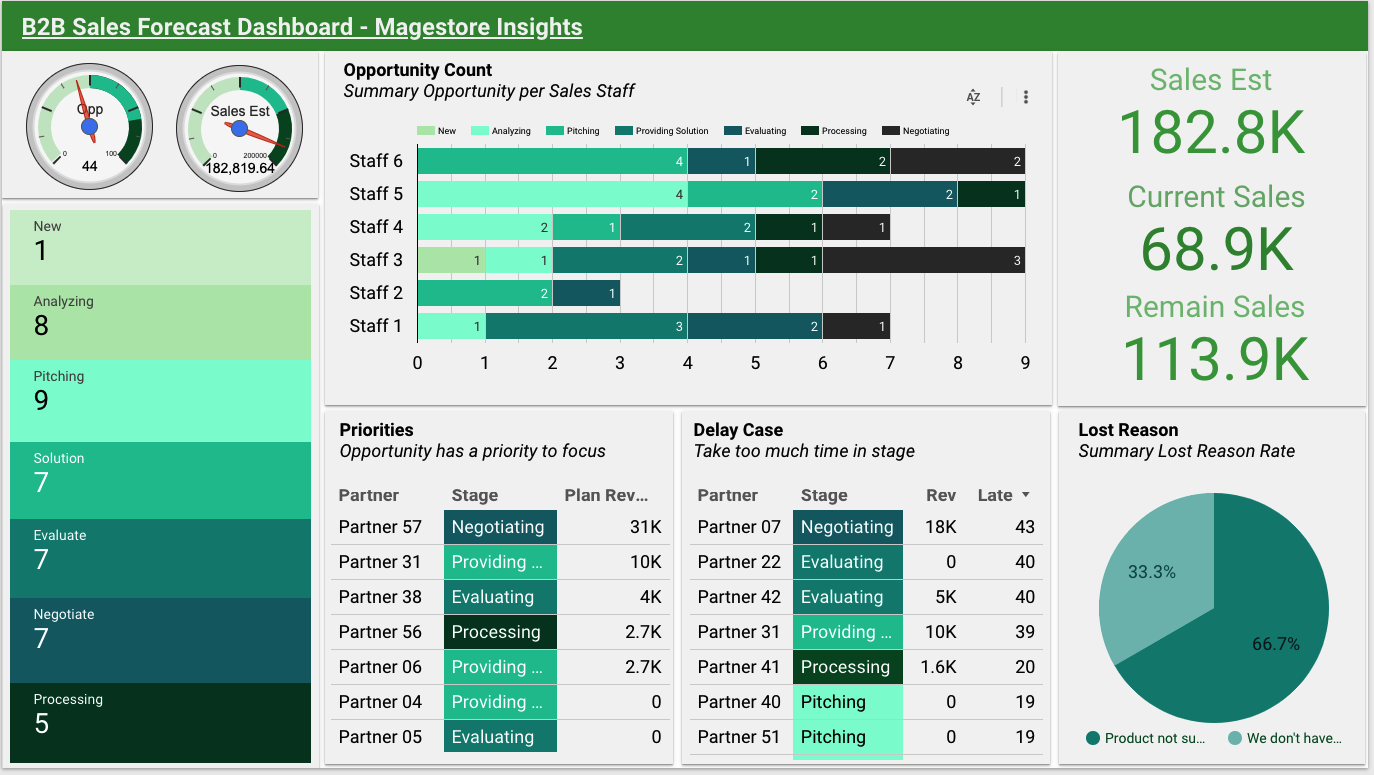
Task: Click the Negotiating stage color chip for Partner 57
Action: [500, 527]
